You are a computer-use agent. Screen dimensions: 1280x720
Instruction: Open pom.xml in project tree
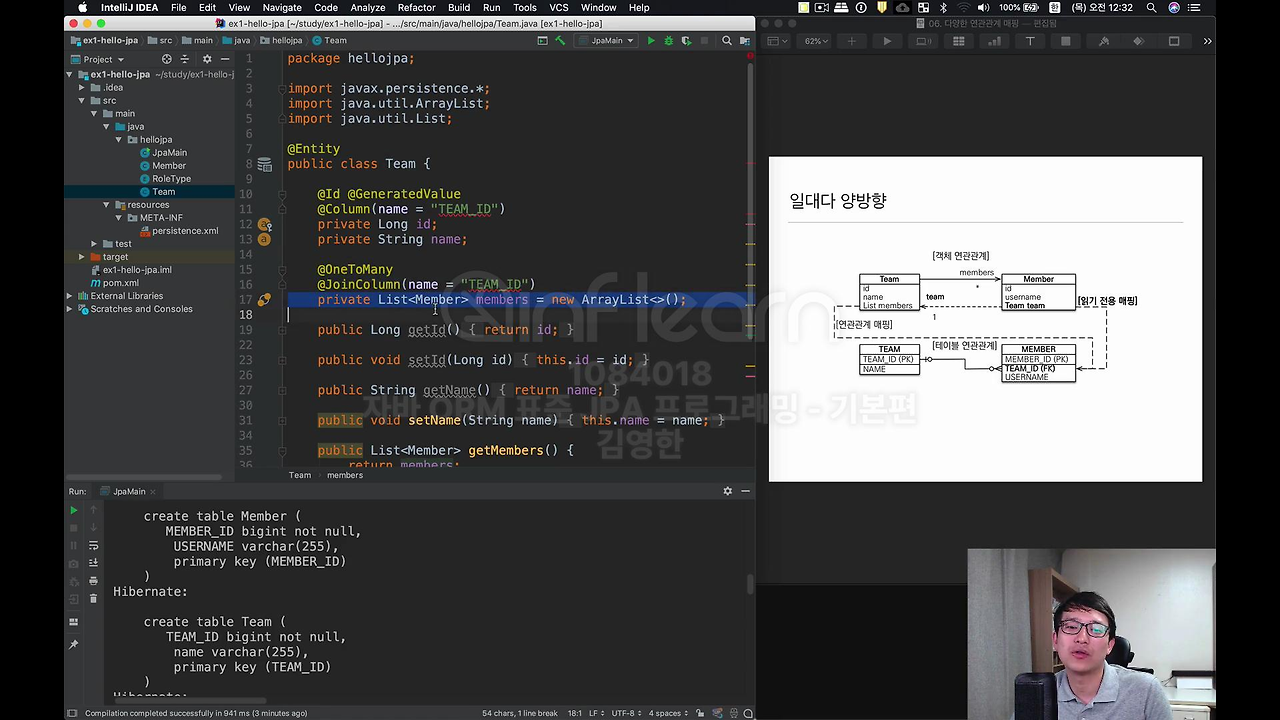point(113,283)
